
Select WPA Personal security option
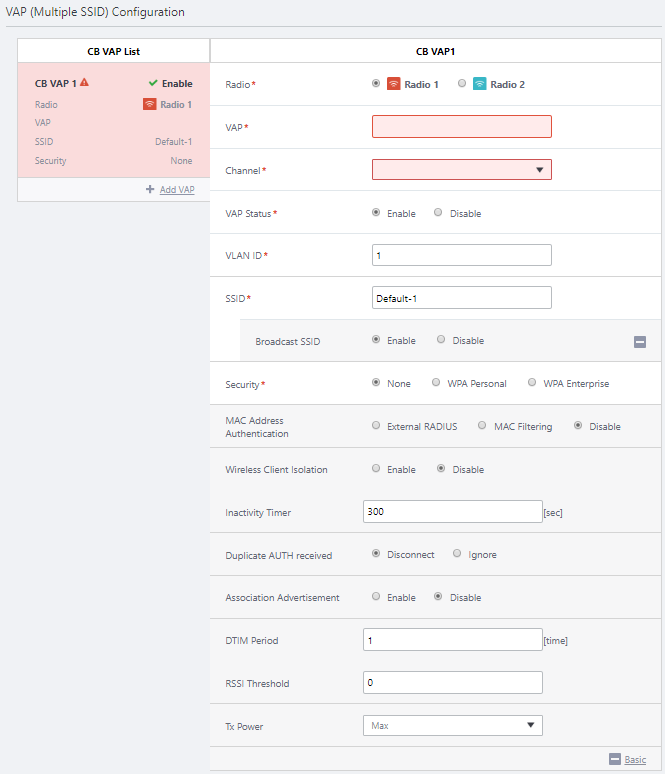click(436, 383)
